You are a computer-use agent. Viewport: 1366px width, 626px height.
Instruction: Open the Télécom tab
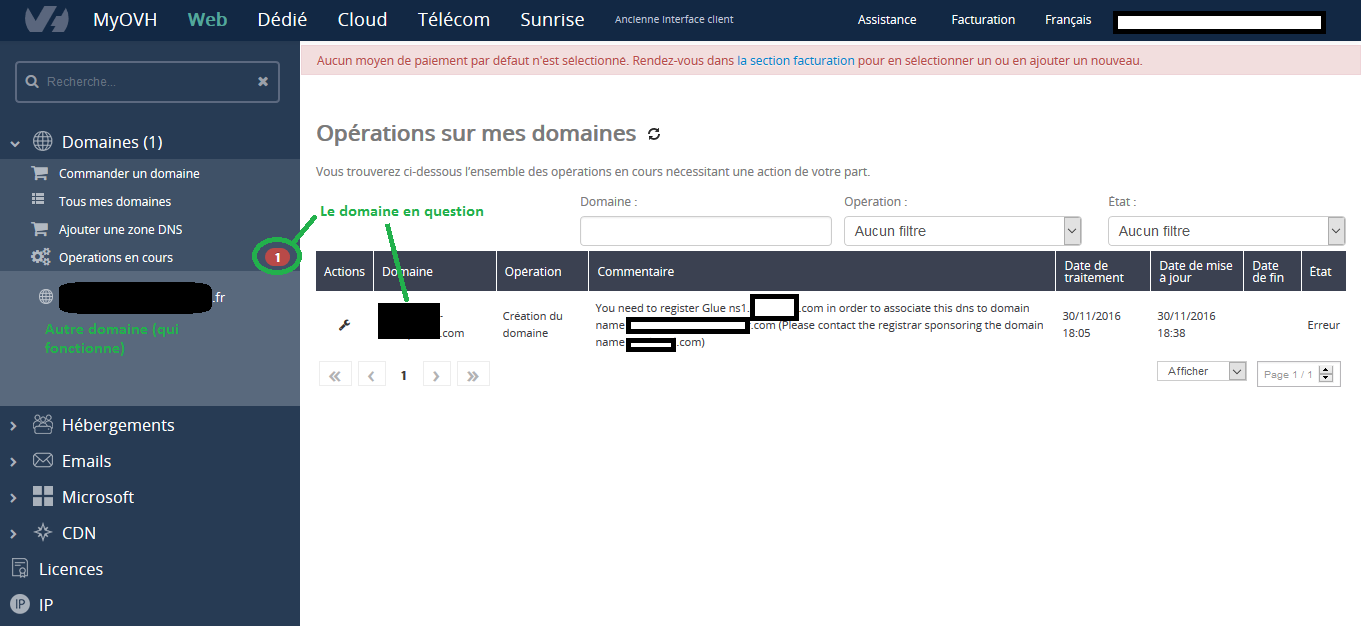[x=453, y=20]
